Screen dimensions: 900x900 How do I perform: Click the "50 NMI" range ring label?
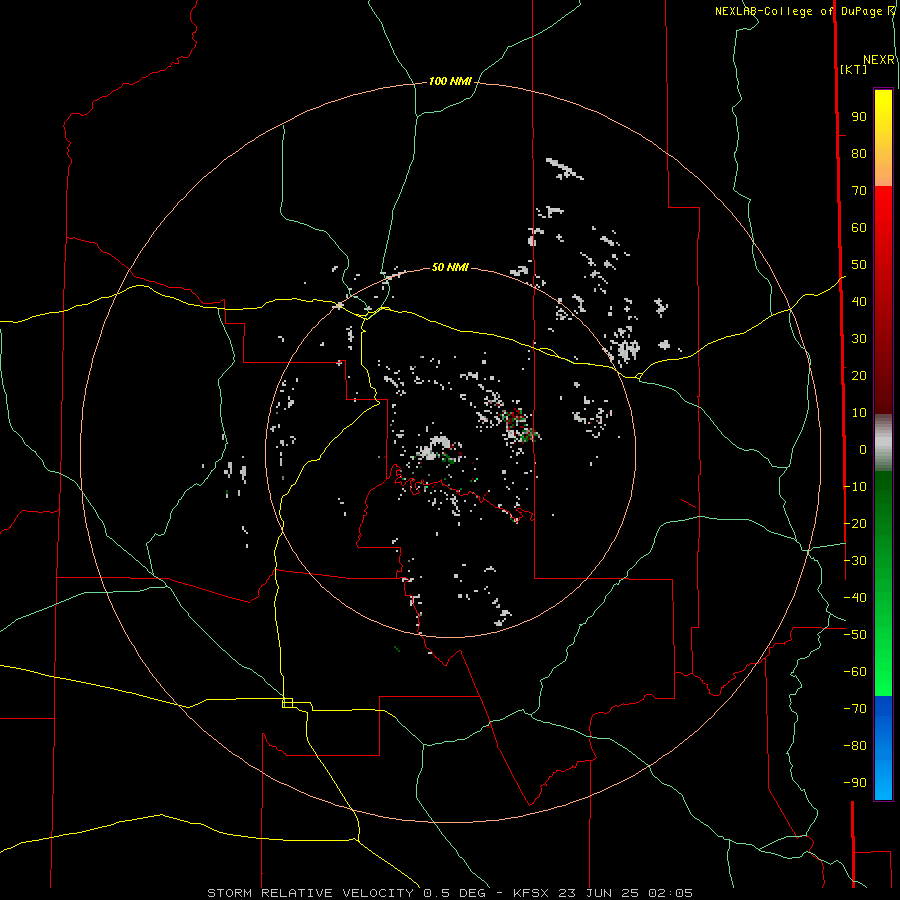click(450, 267)
